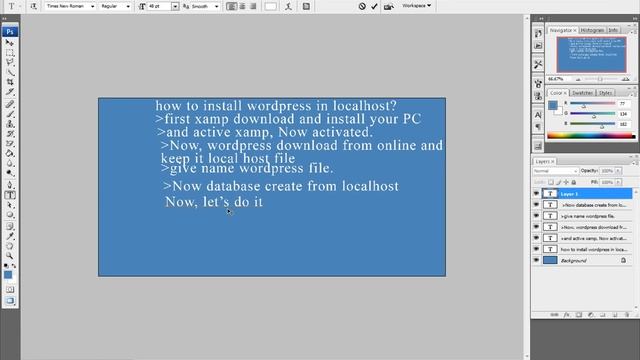Hide the 'and active xamp' layer
The height and width of the screenshot is (360, 640).
tap(536, 238)
